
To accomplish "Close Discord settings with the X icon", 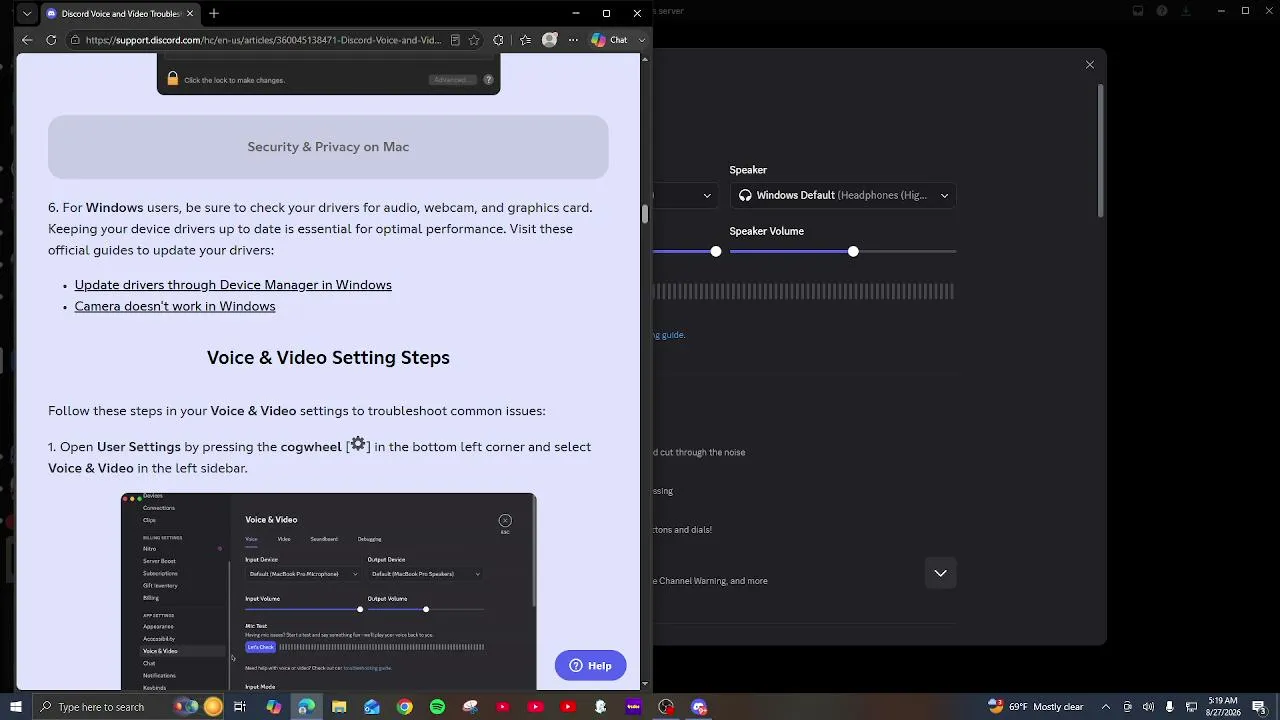I will coord(1090,65).
